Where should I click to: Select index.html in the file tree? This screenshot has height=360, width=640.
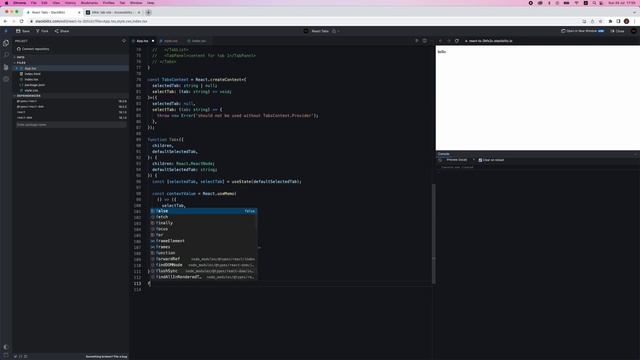[x=71, y=74]
